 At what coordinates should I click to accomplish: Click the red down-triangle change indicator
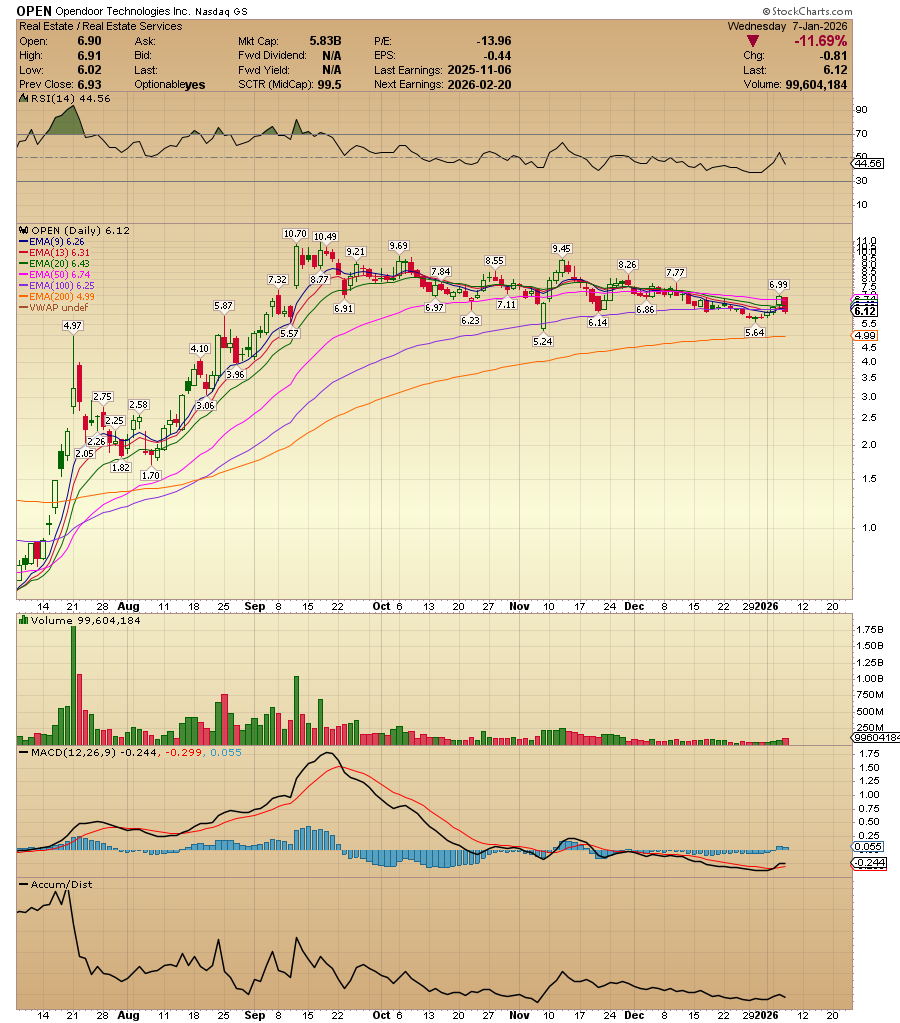click(x=753, y=41)
